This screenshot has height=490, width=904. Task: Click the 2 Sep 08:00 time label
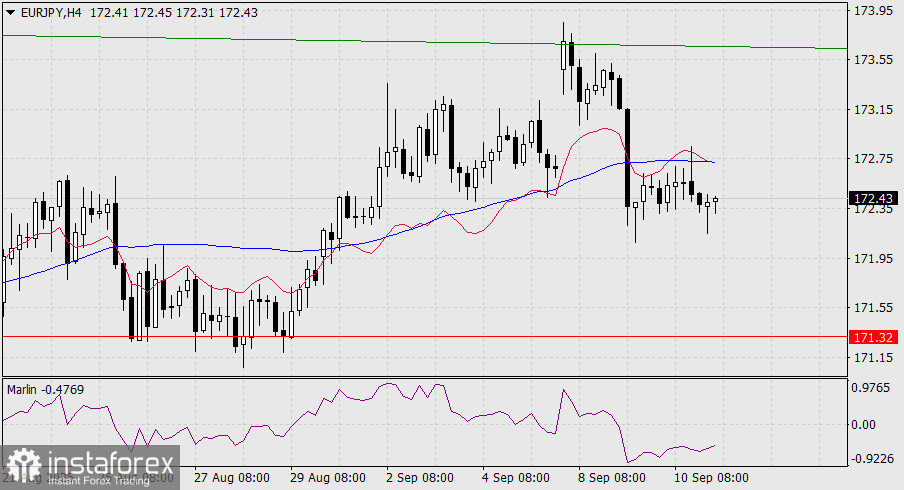click(x=420, y=478)
